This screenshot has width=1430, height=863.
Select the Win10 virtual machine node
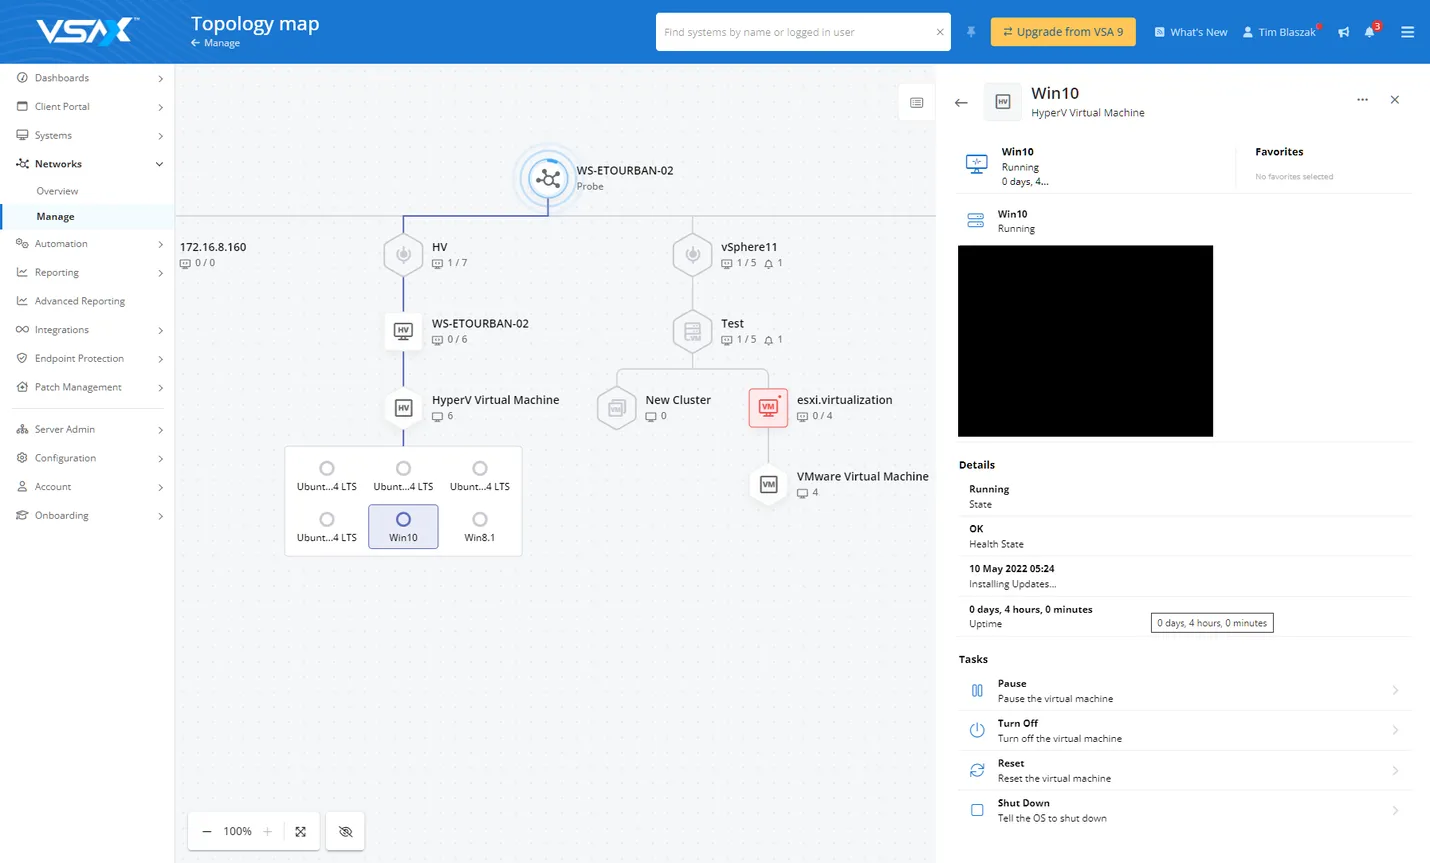pos(403,526)
